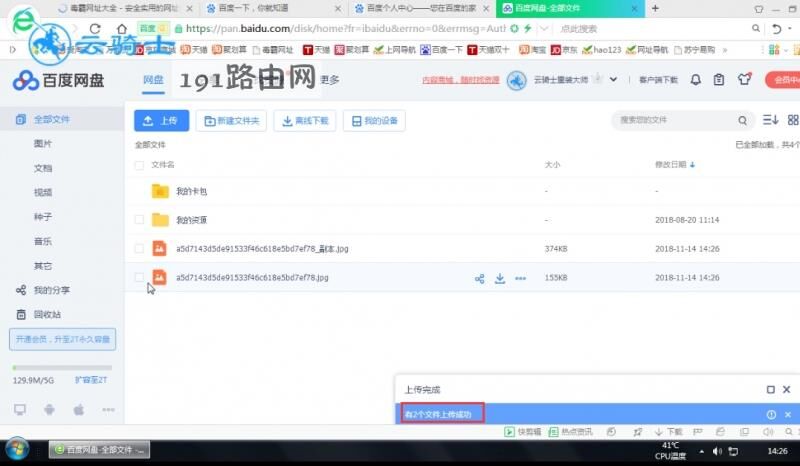Share the a5d7143...ef78.jpg file via share icon
Screen dimensions: 800x466
[480, 278]
